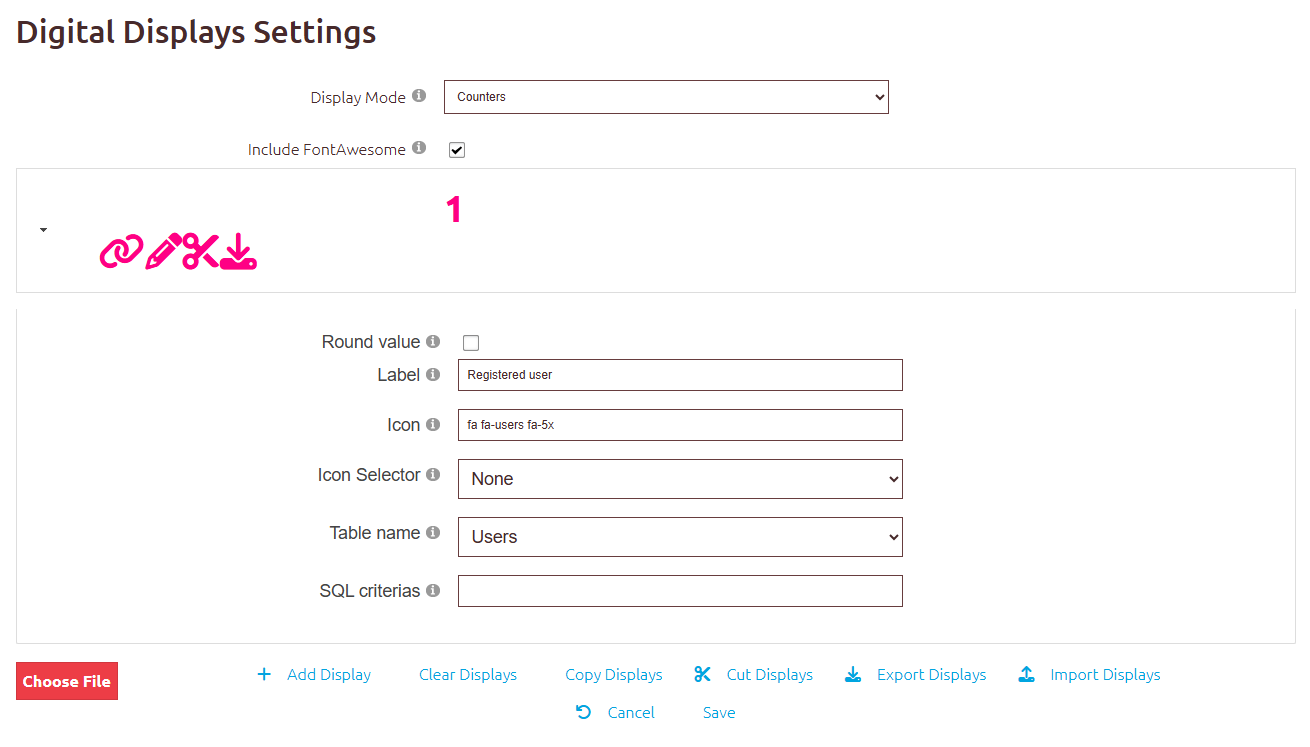Viewport: 1310px width, 747px height.
Task: Click the pink link chain icon
Action: [121, 252]
